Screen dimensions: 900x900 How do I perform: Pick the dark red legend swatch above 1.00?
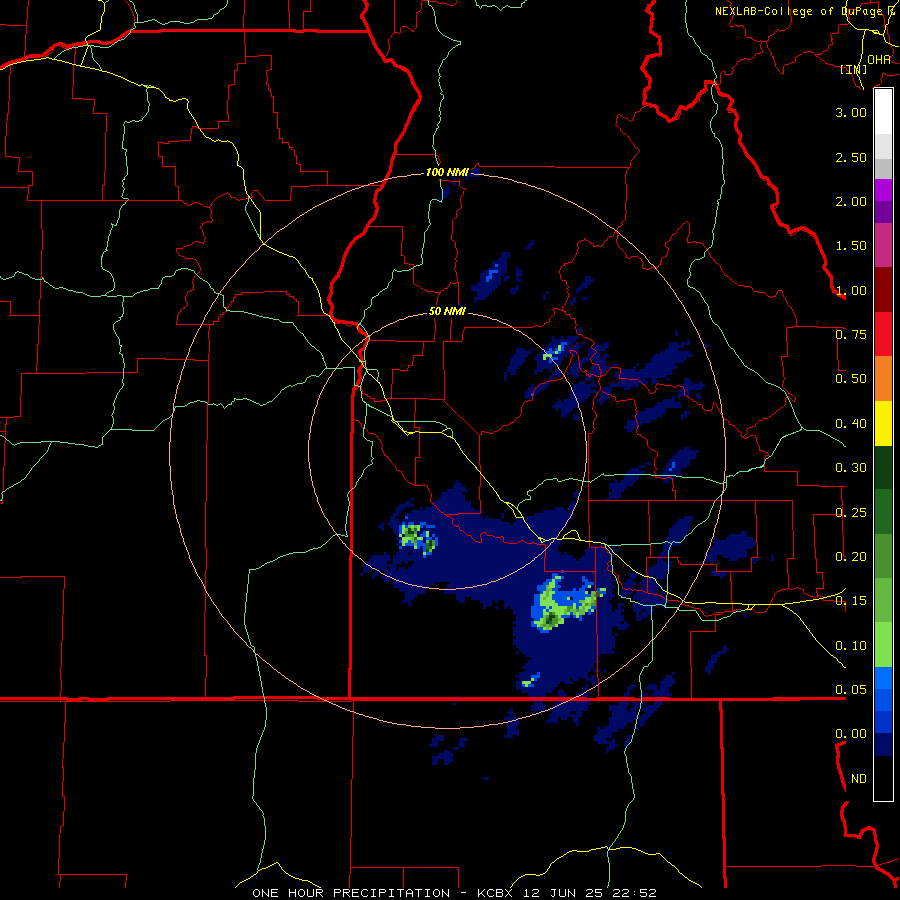click(883, 289)
